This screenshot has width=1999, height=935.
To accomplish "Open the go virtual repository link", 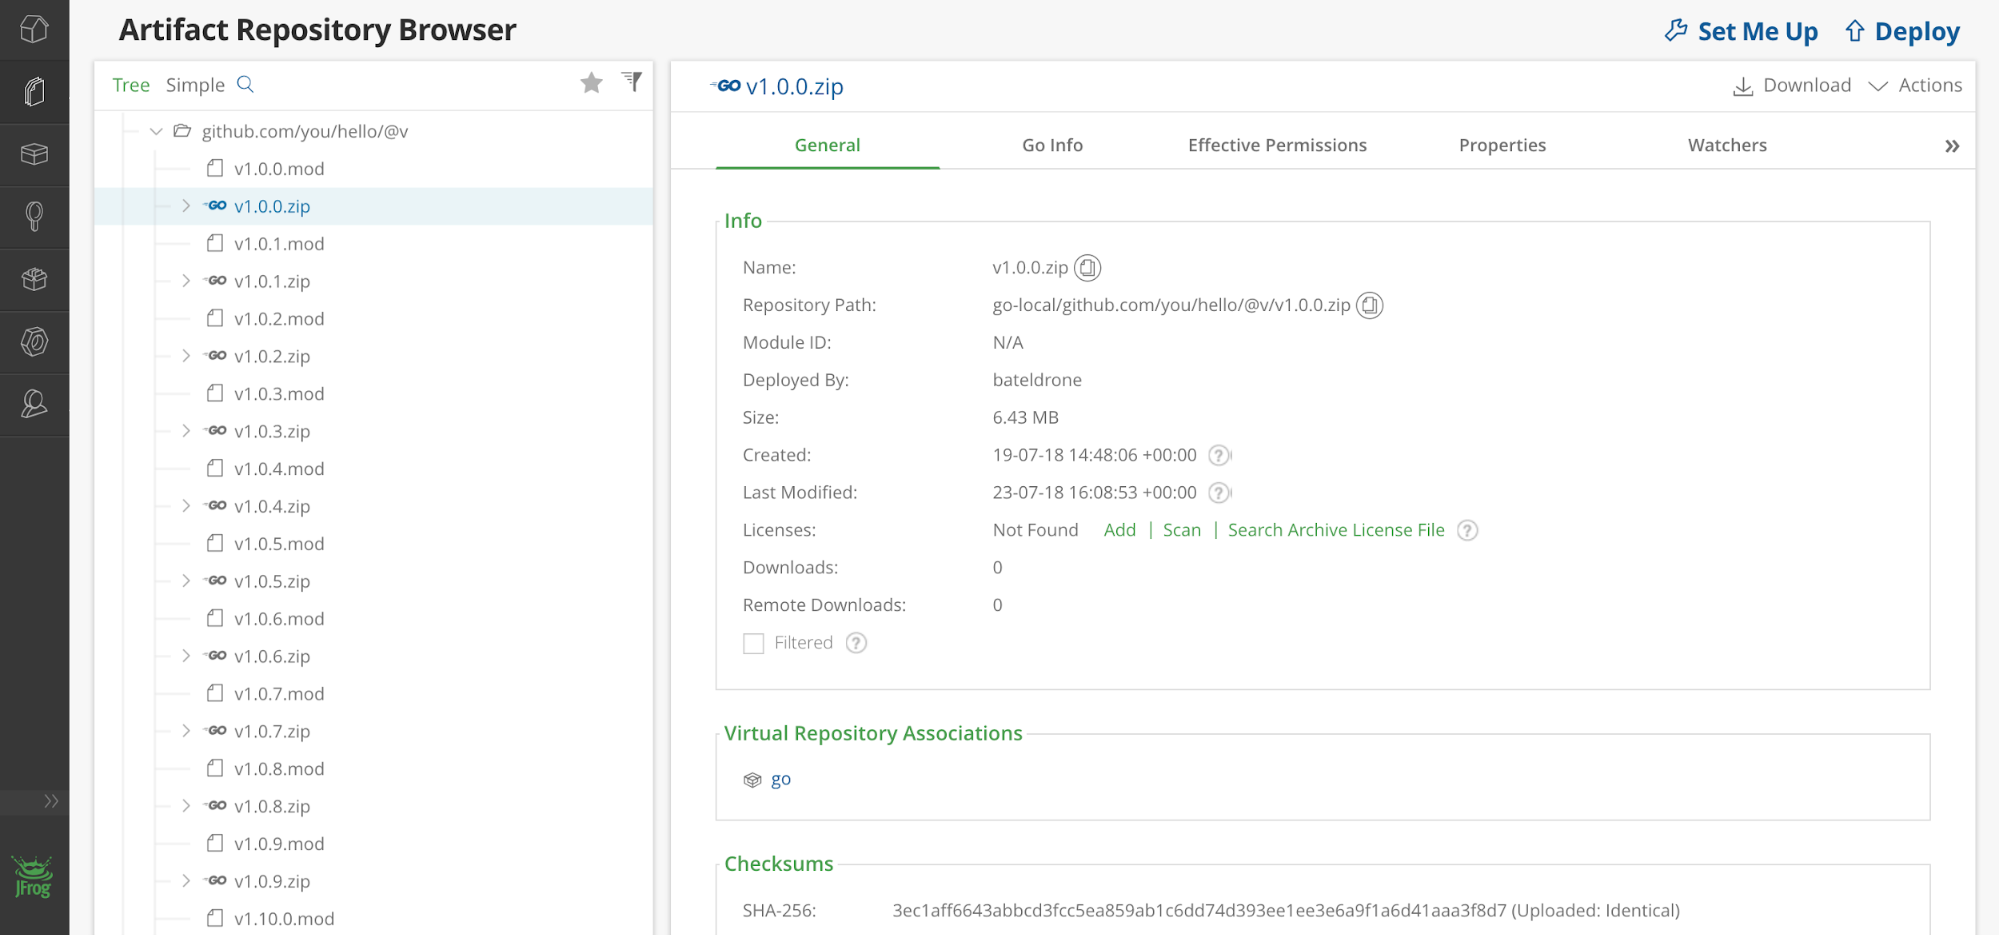I will point(780,780).
